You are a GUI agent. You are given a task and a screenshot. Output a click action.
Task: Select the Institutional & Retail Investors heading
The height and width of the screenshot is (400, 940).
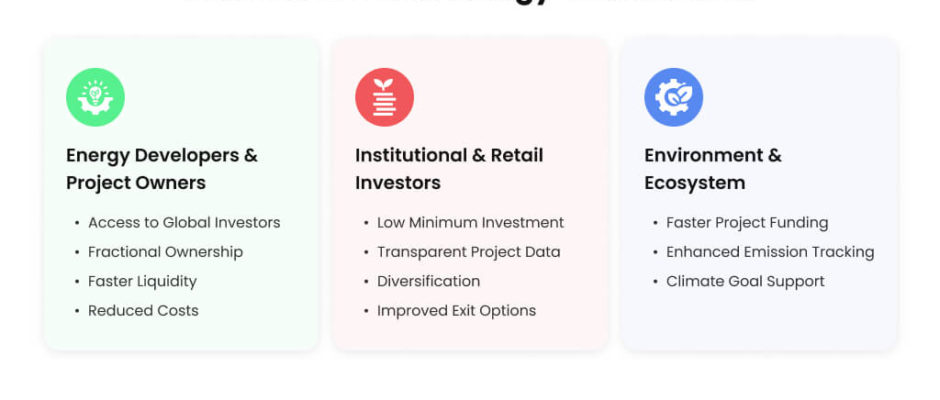pyautogui.click(x=449, y=169)
